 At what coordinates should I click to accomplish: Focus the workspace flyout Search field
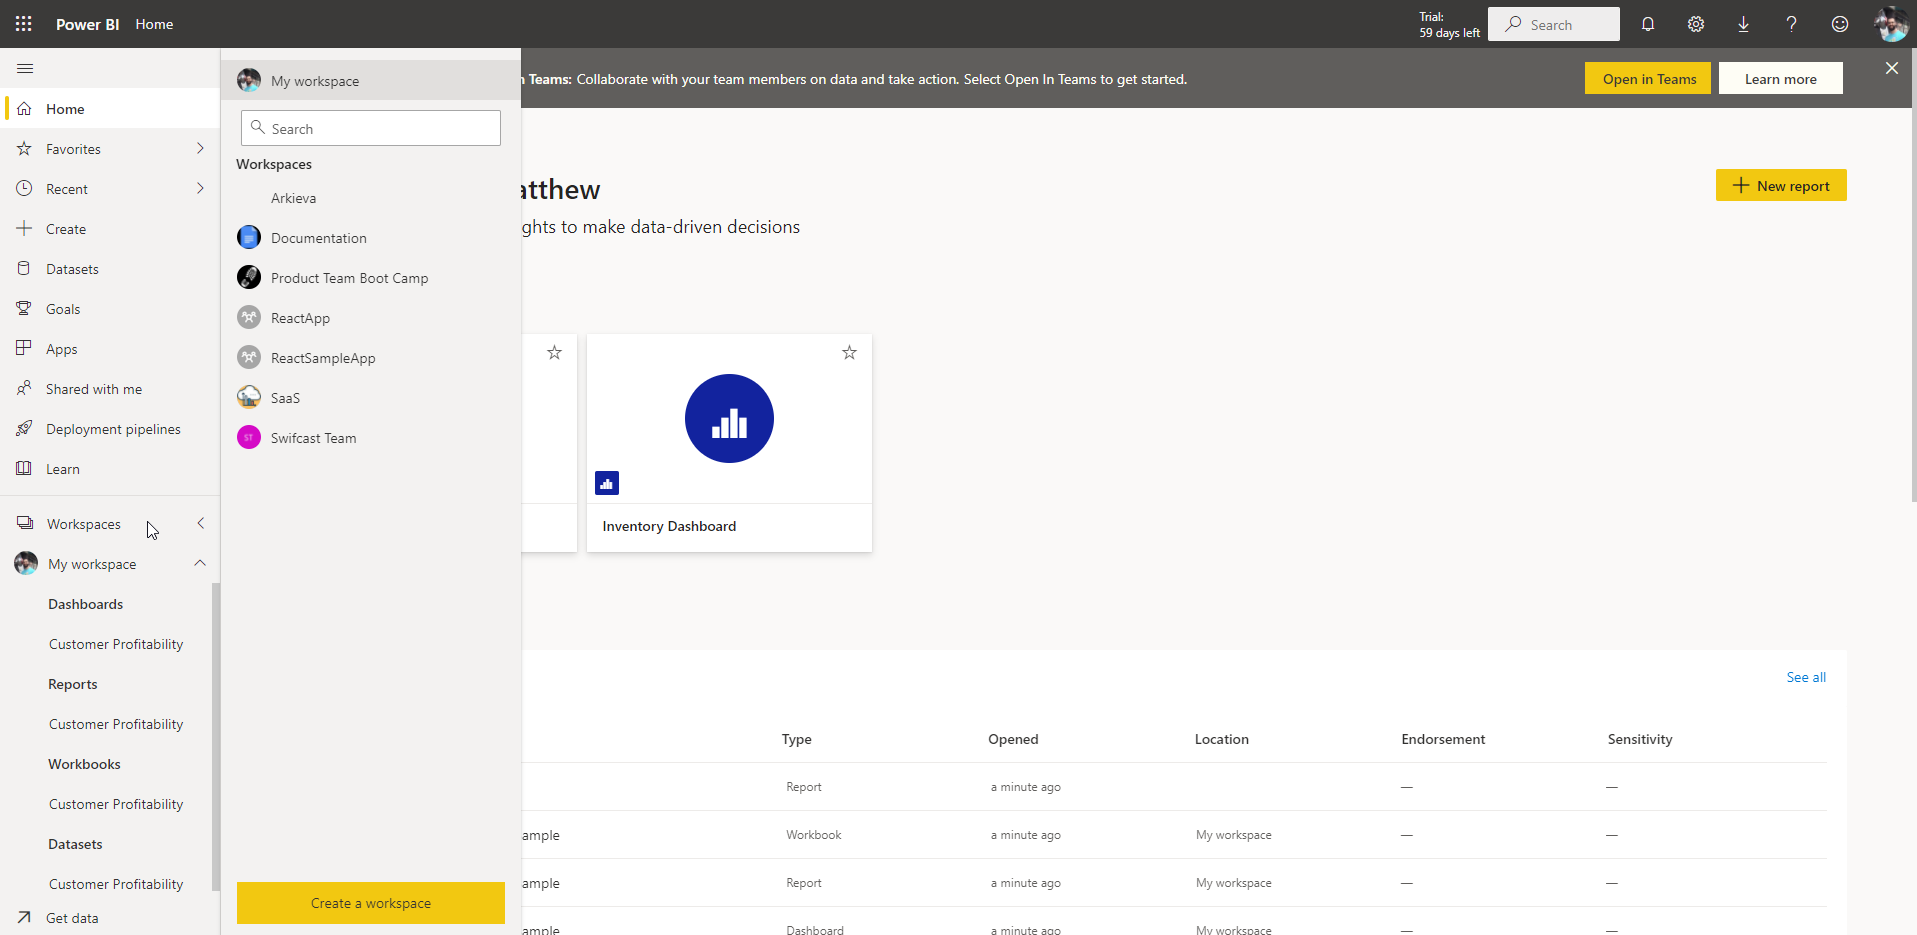(371, 128)
